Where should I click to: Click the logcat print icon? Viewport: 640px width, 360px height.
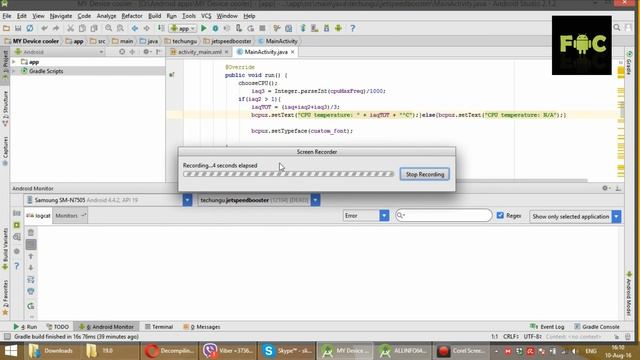(31, 291)
